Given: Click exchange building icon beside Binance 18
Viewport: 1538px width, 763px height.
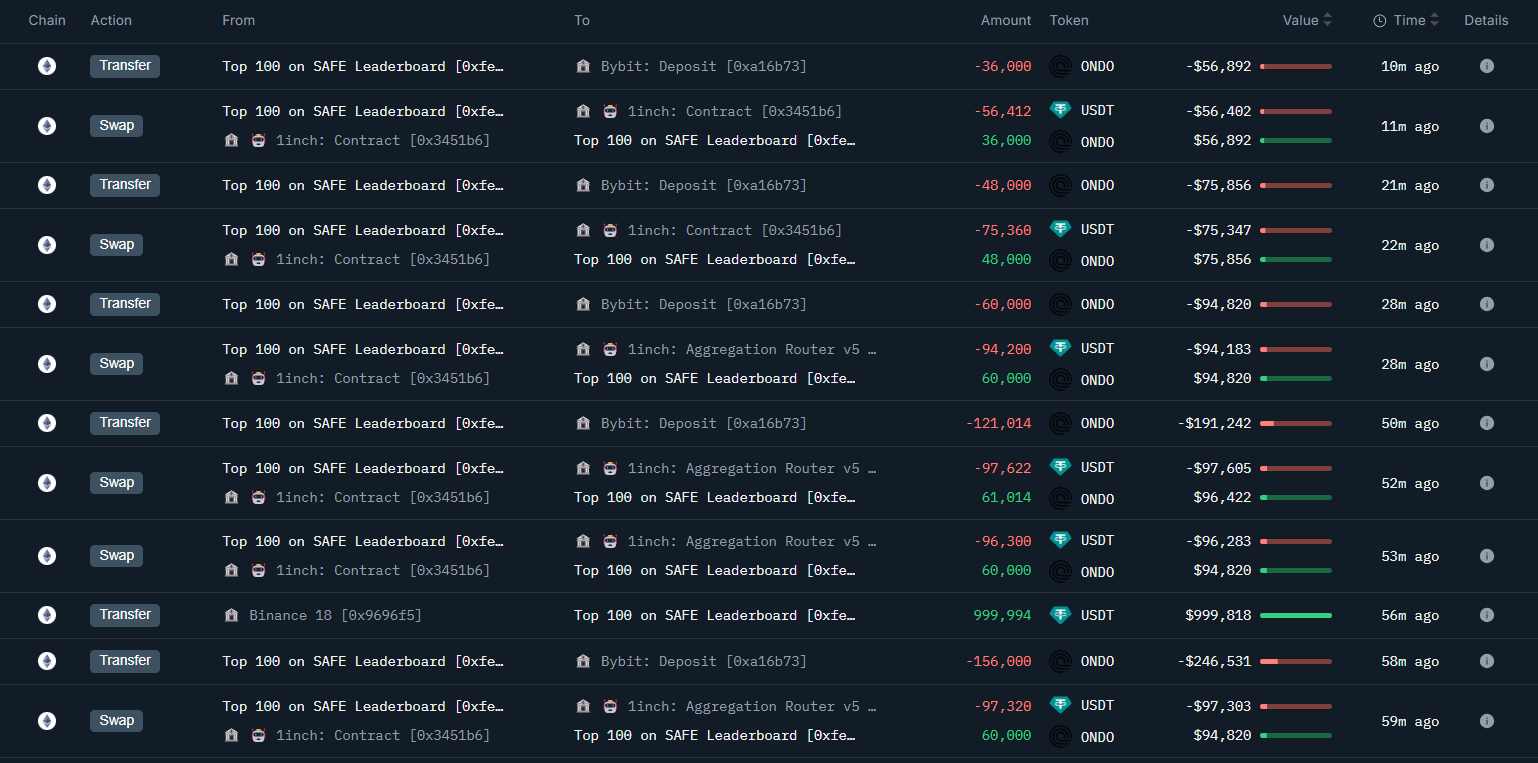Looking at the screenshot, I should [232, 615].
